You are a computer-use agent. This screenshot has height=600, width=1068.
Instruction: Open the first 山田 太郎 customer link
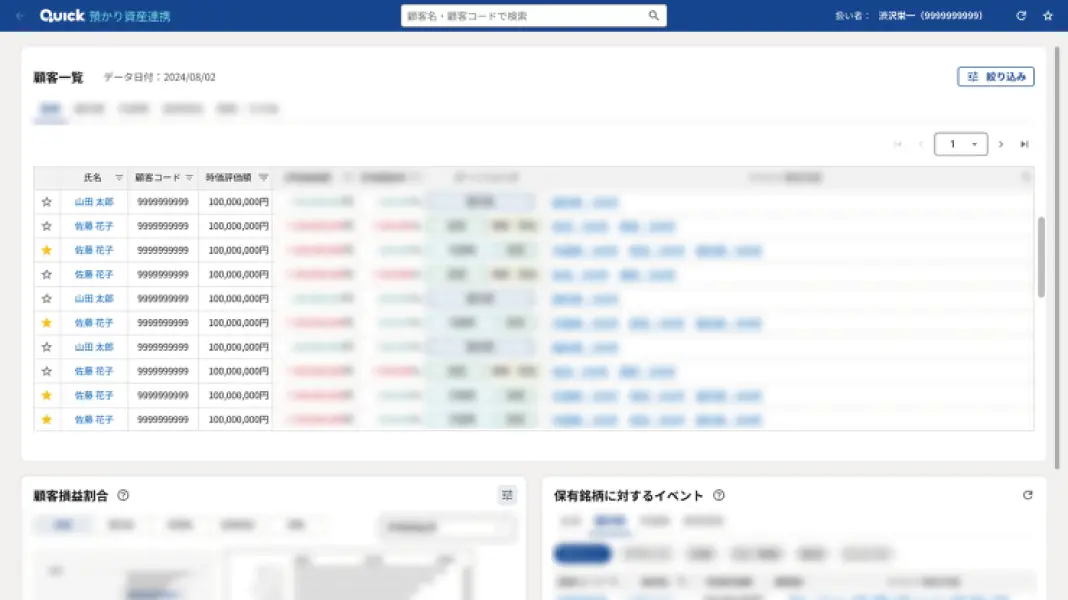pyautogui.click(x=94, y=202)
